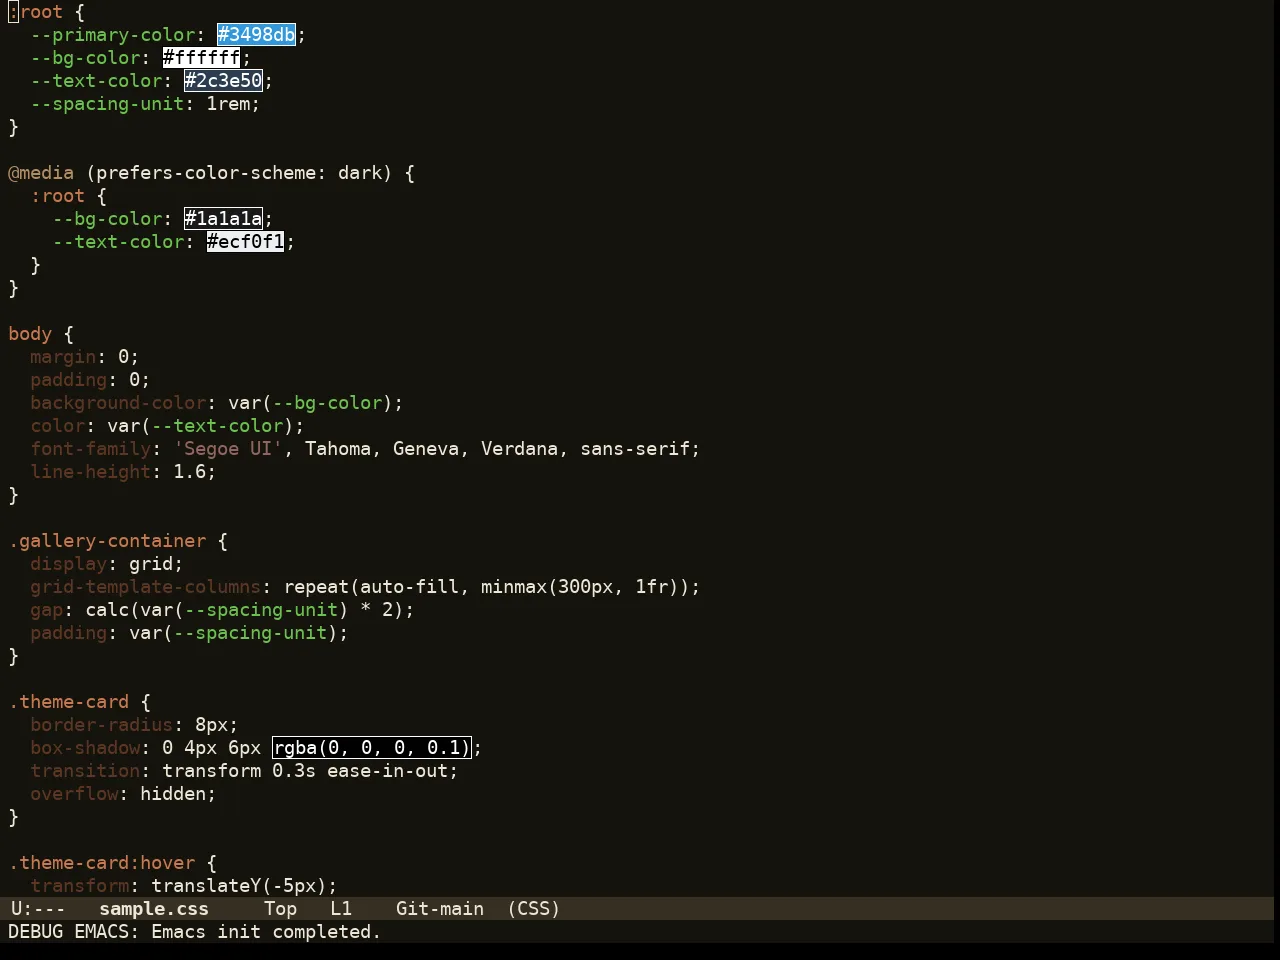Viewport: 1280px width, 960px height.
Task: Click 'var(--bg-color)' in background-color line
Action: coord(311,403)
